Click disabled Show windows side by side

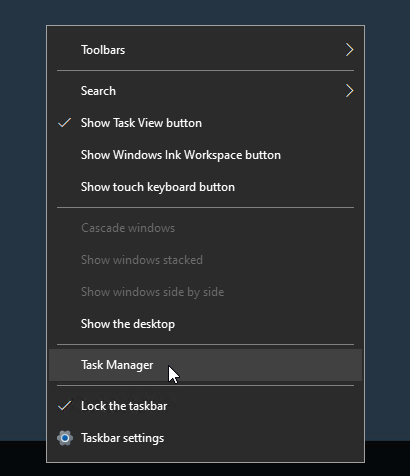tap(205, 292)
